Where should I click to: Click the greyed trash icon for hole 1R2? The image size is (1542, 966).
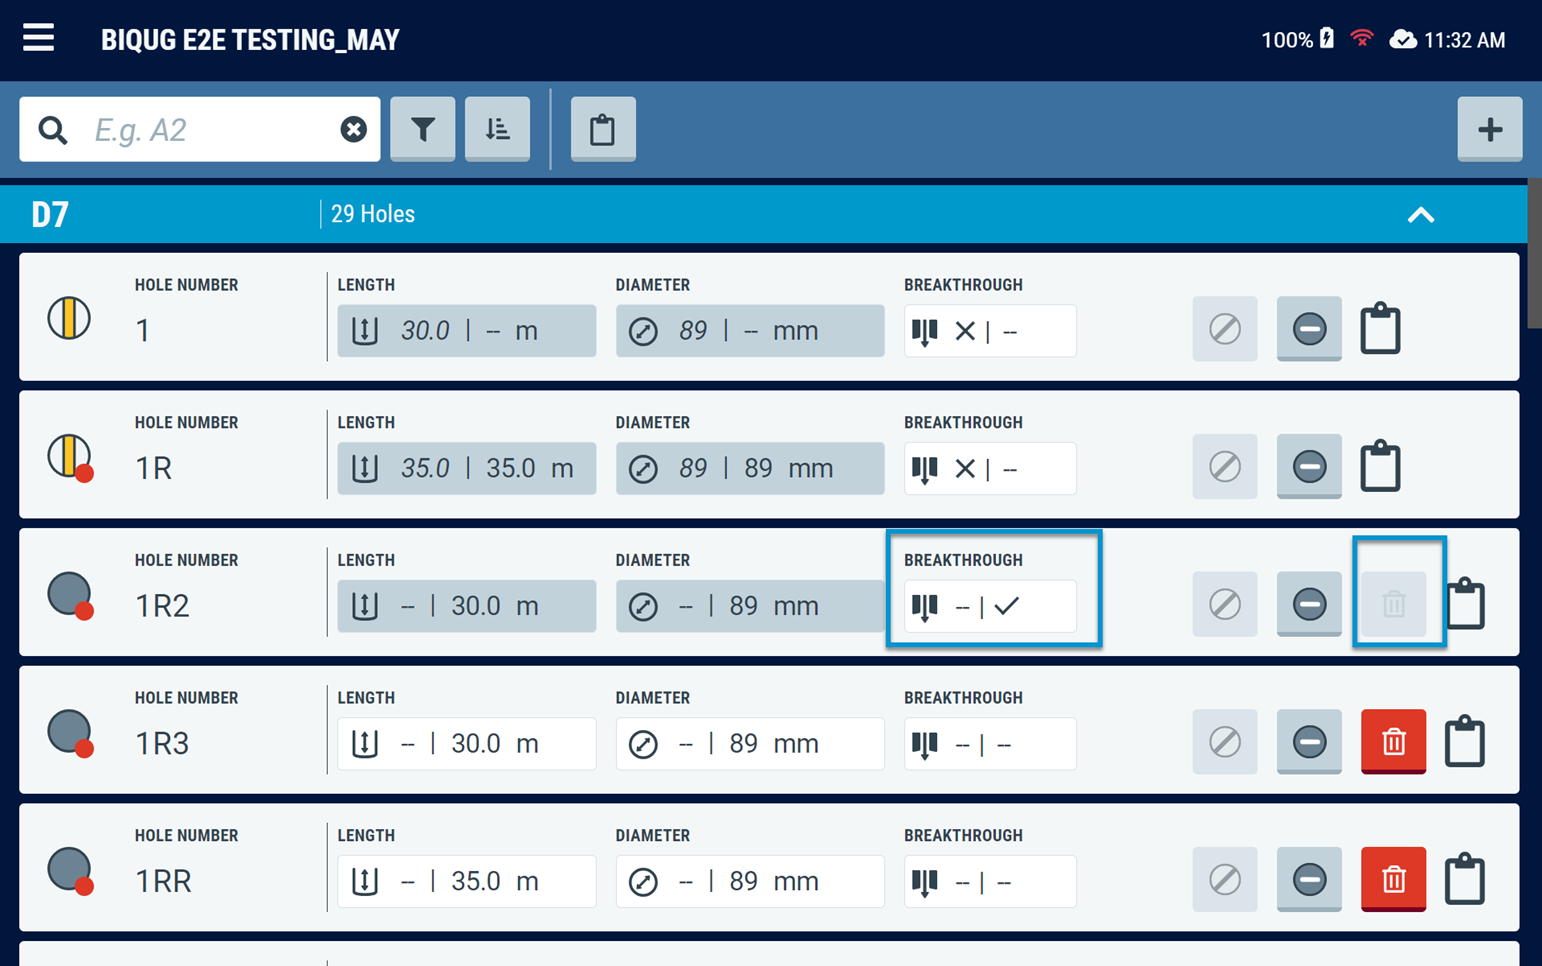click(x=1394, y=604)
